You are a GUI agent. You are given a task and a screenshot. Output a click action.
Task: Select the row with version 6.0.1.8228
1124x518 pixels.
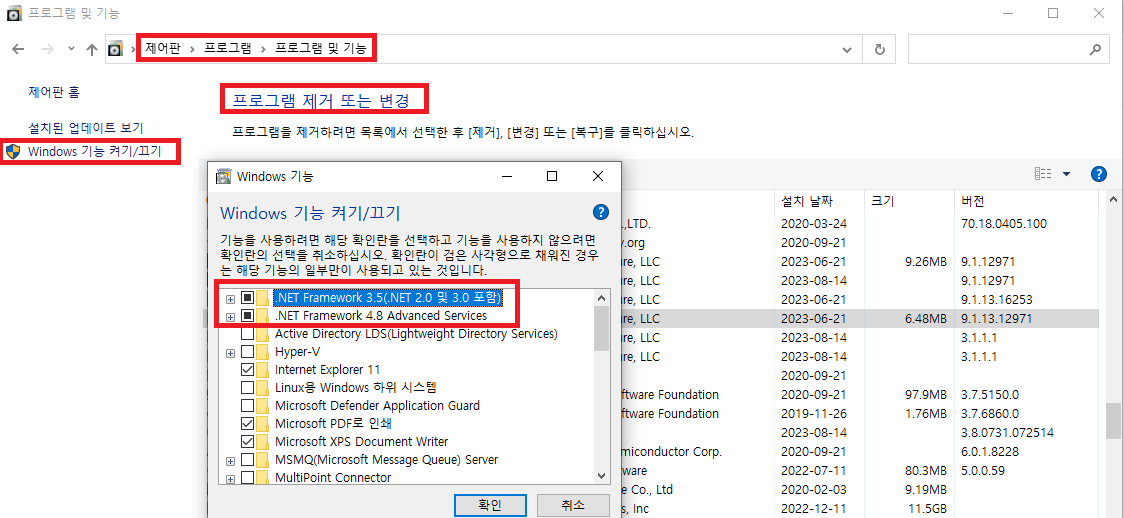tap(859, 451)
